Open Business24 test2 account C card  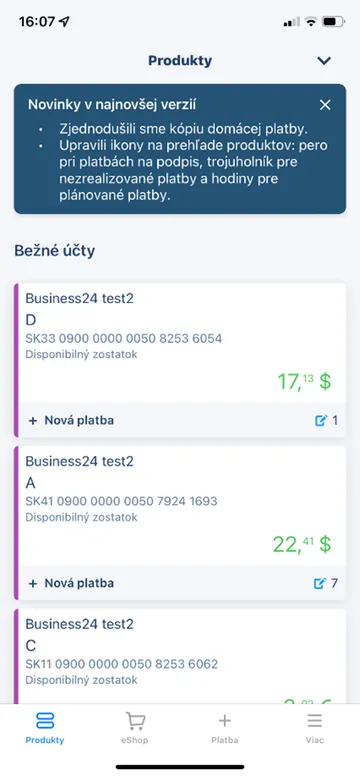tap(180, 656)
